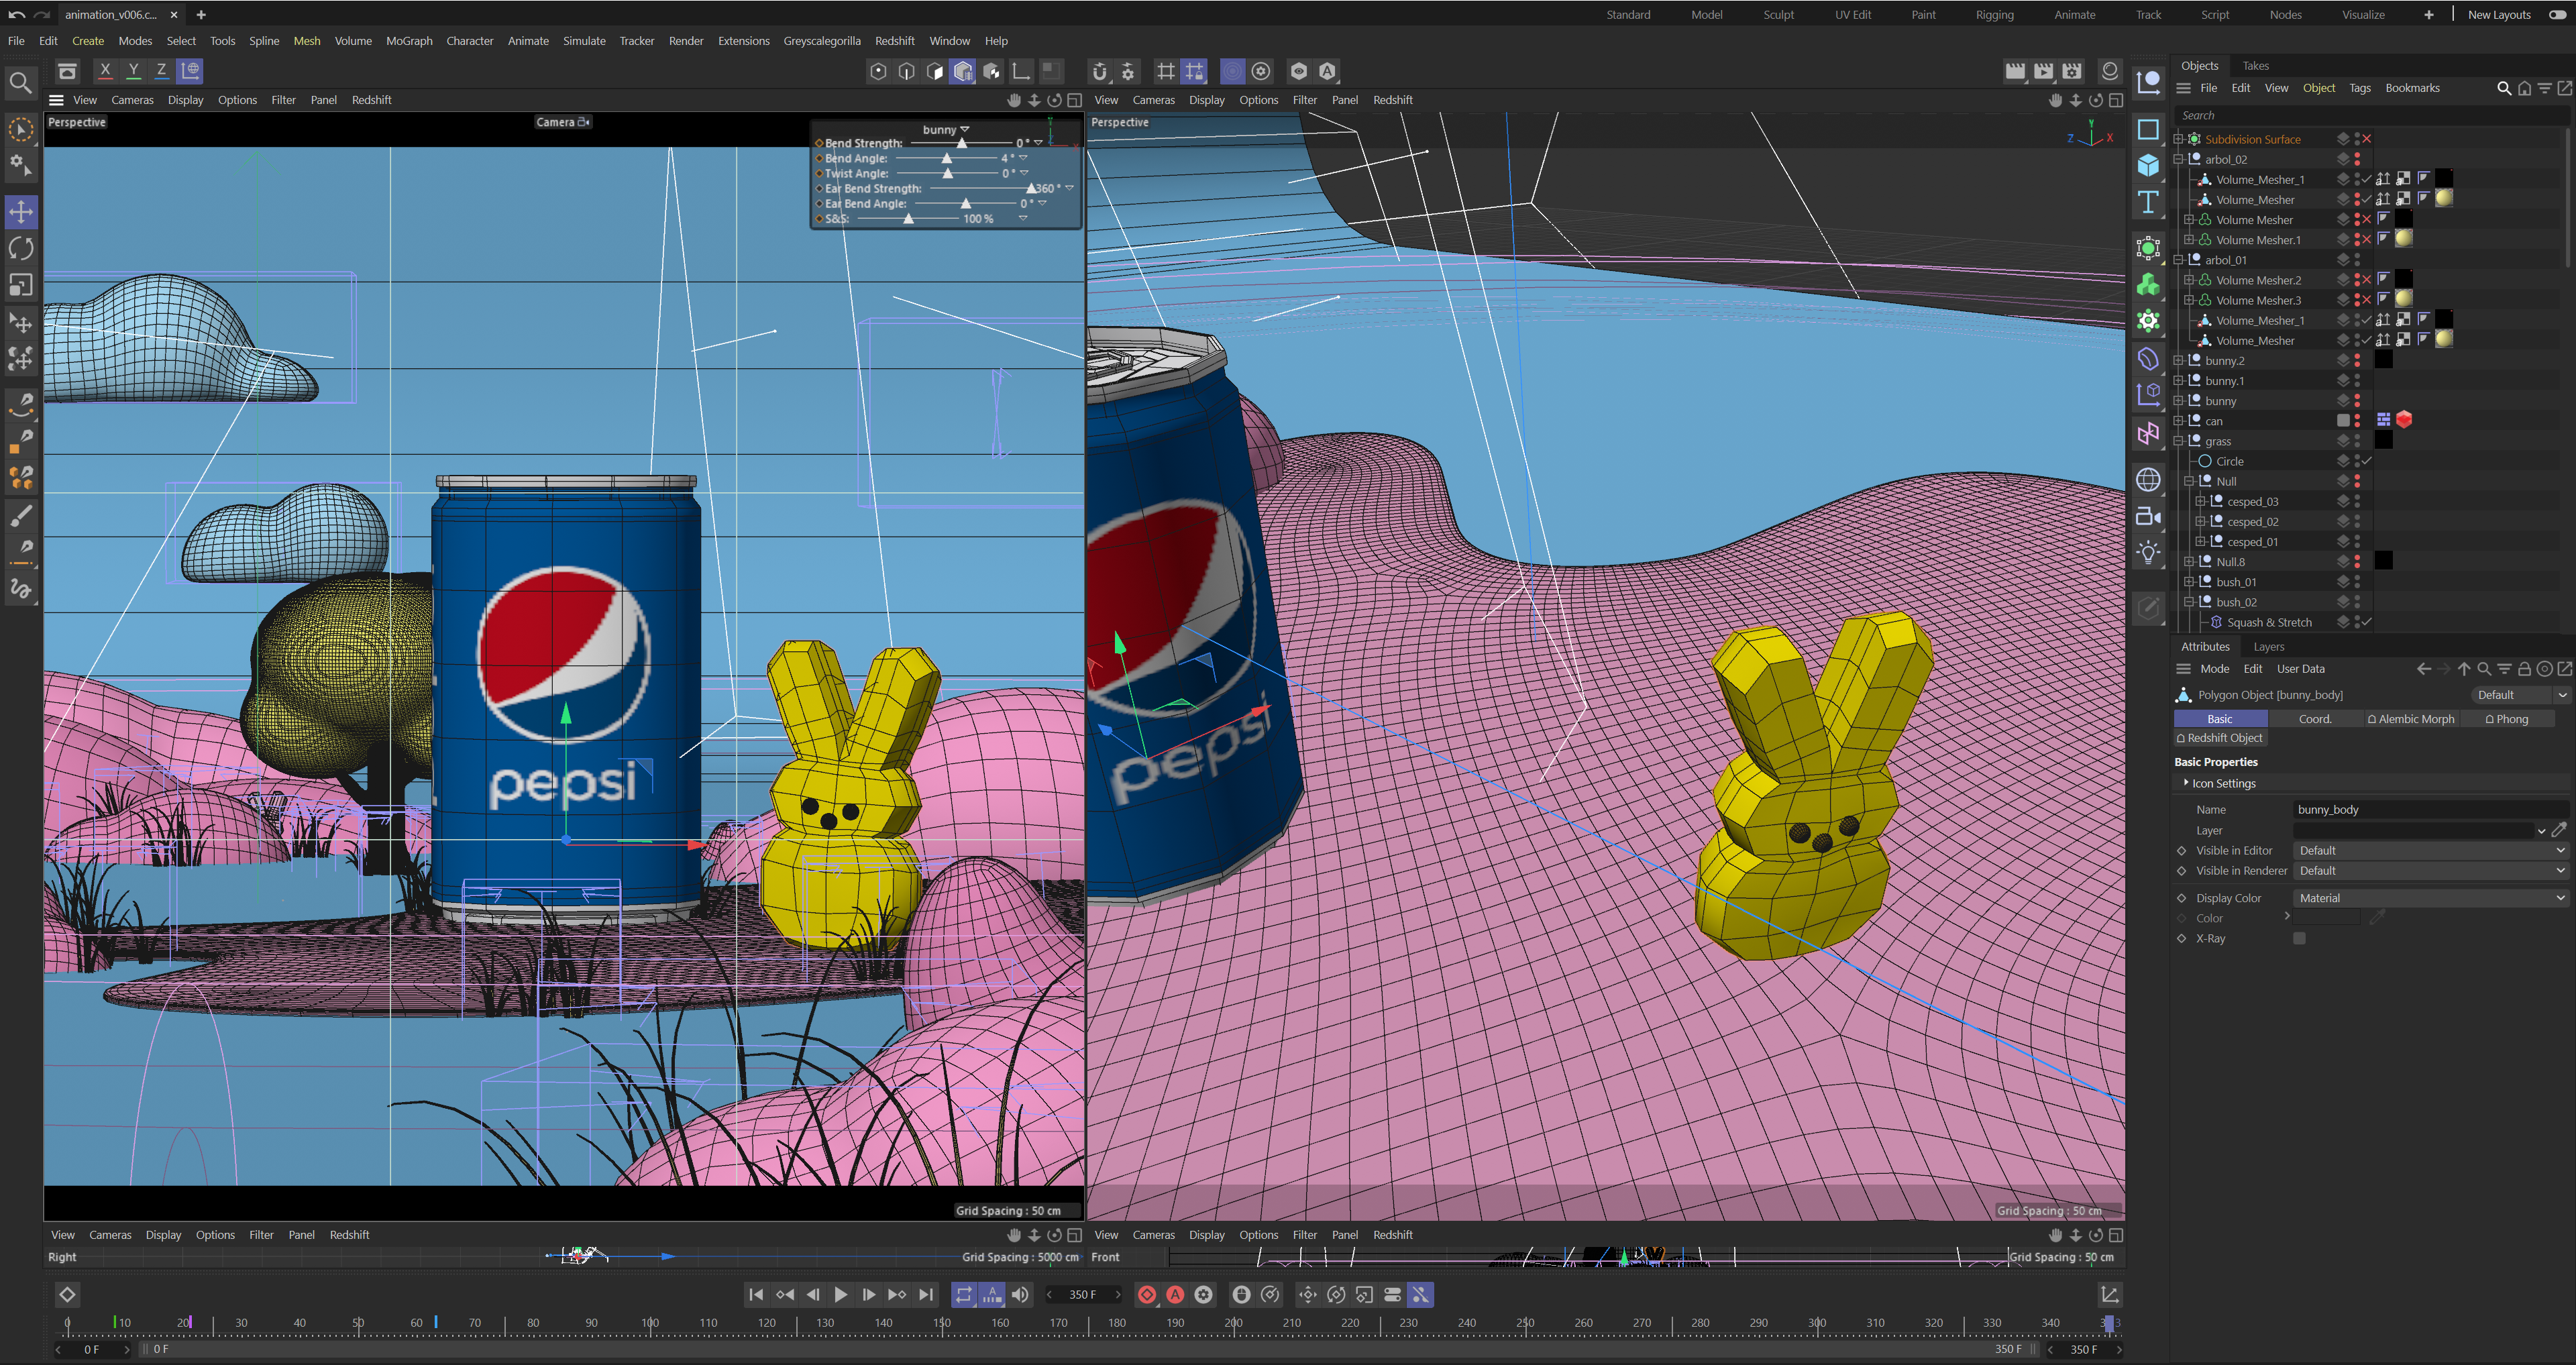Click the Render View clapperboard icon
The height and width of the screenshot is (1365, 2576).
coord(2015,71)
